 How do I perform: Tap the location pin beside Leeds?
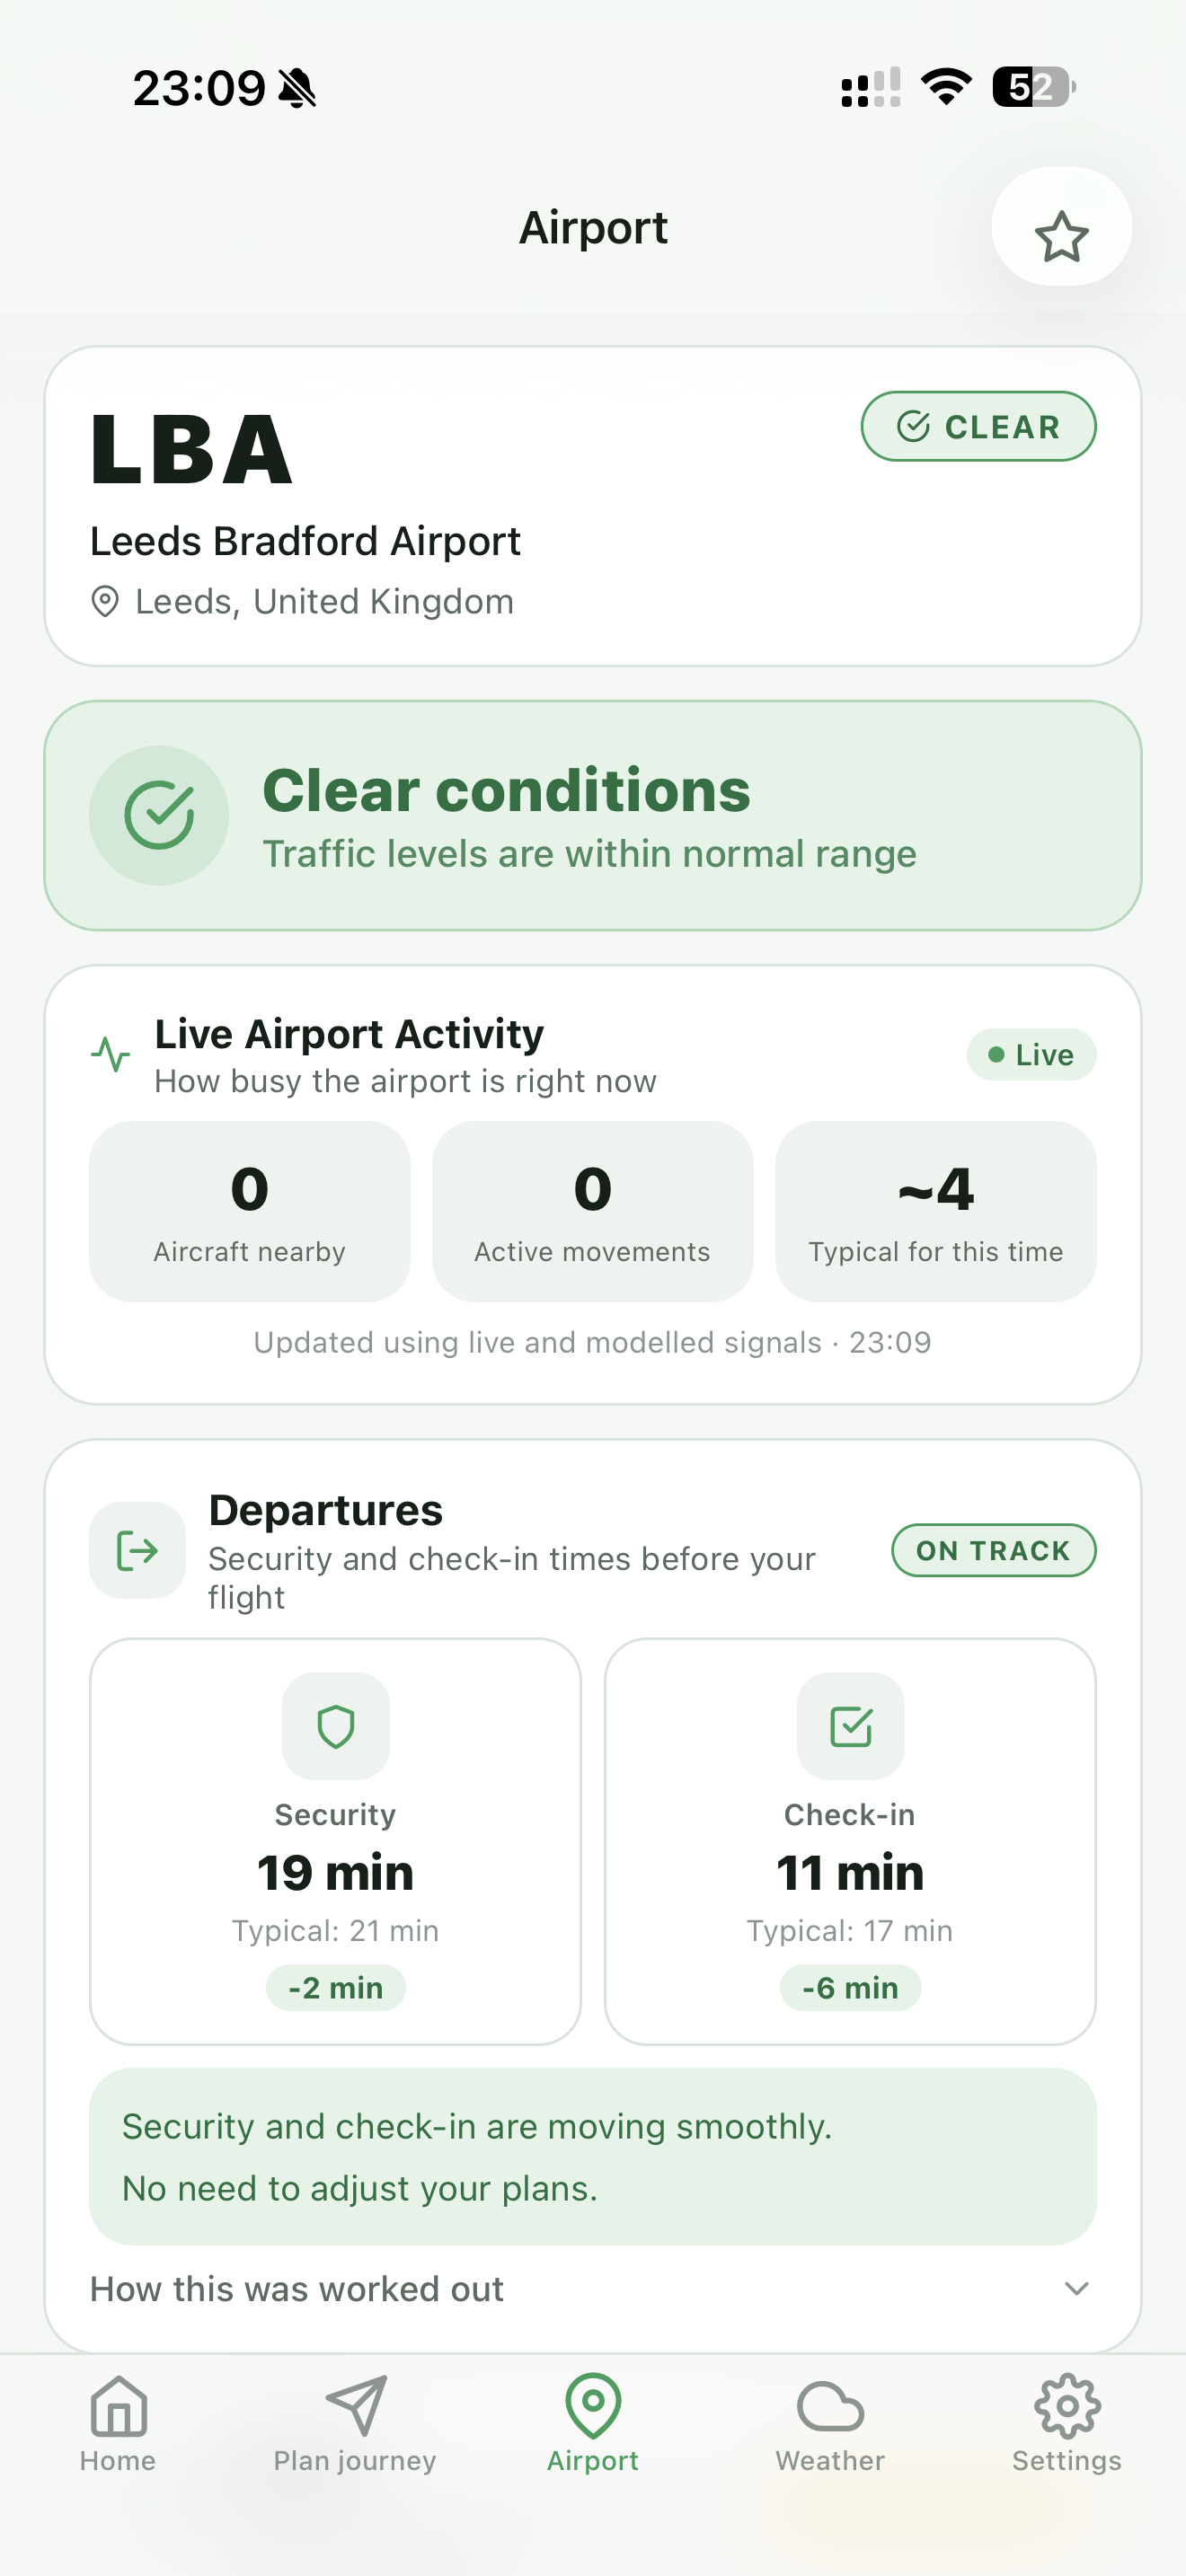[105, 602]
